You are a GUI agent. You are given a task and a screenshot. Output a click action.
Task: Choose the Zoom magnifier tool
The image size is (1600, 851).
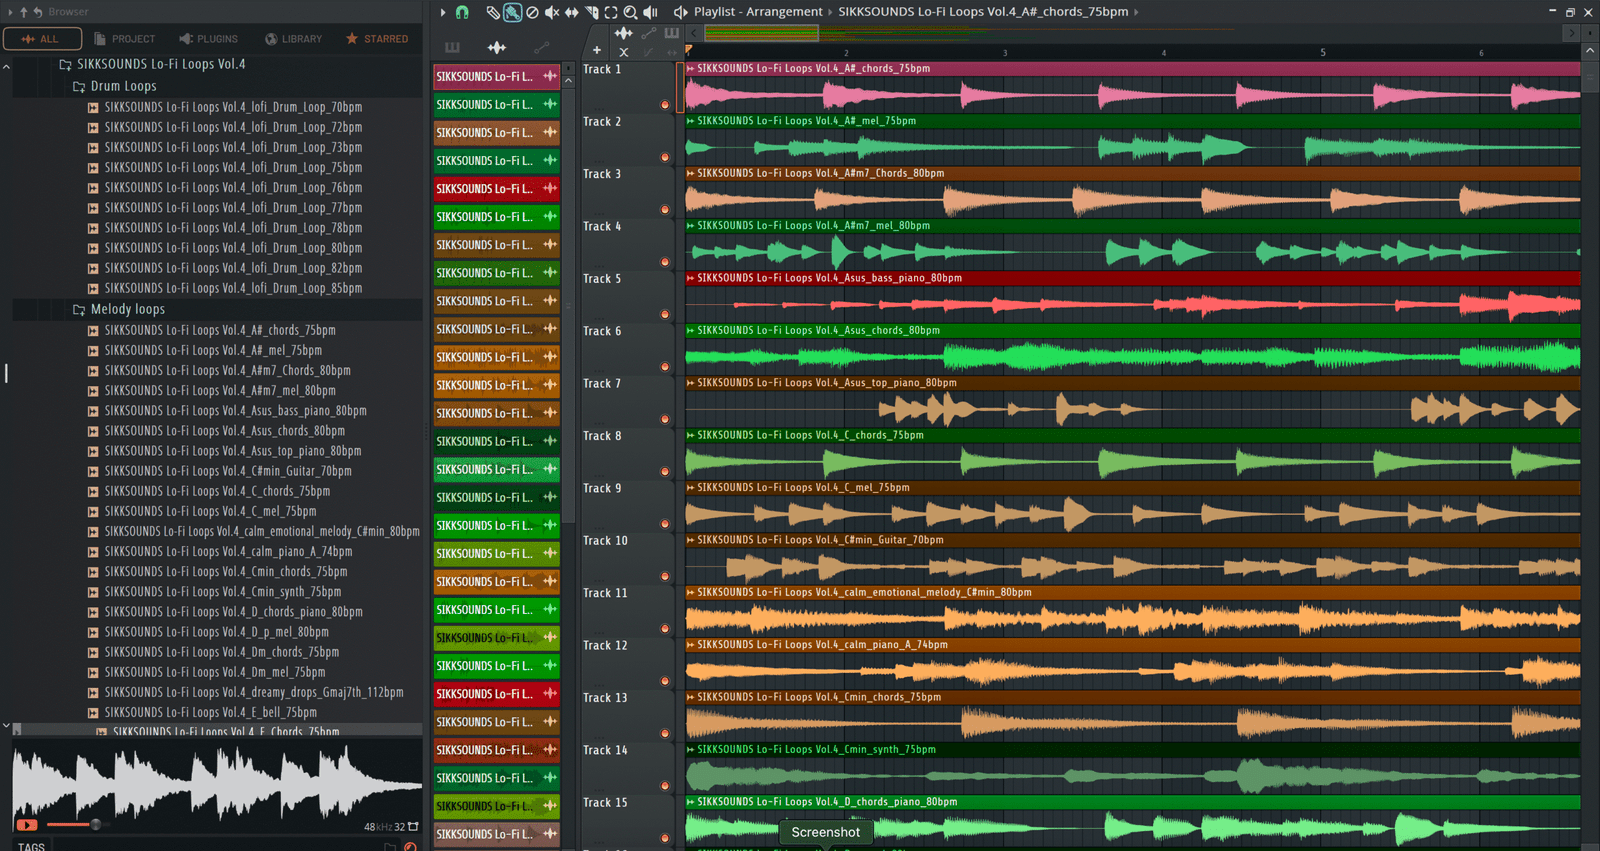[x=631, y=12]
